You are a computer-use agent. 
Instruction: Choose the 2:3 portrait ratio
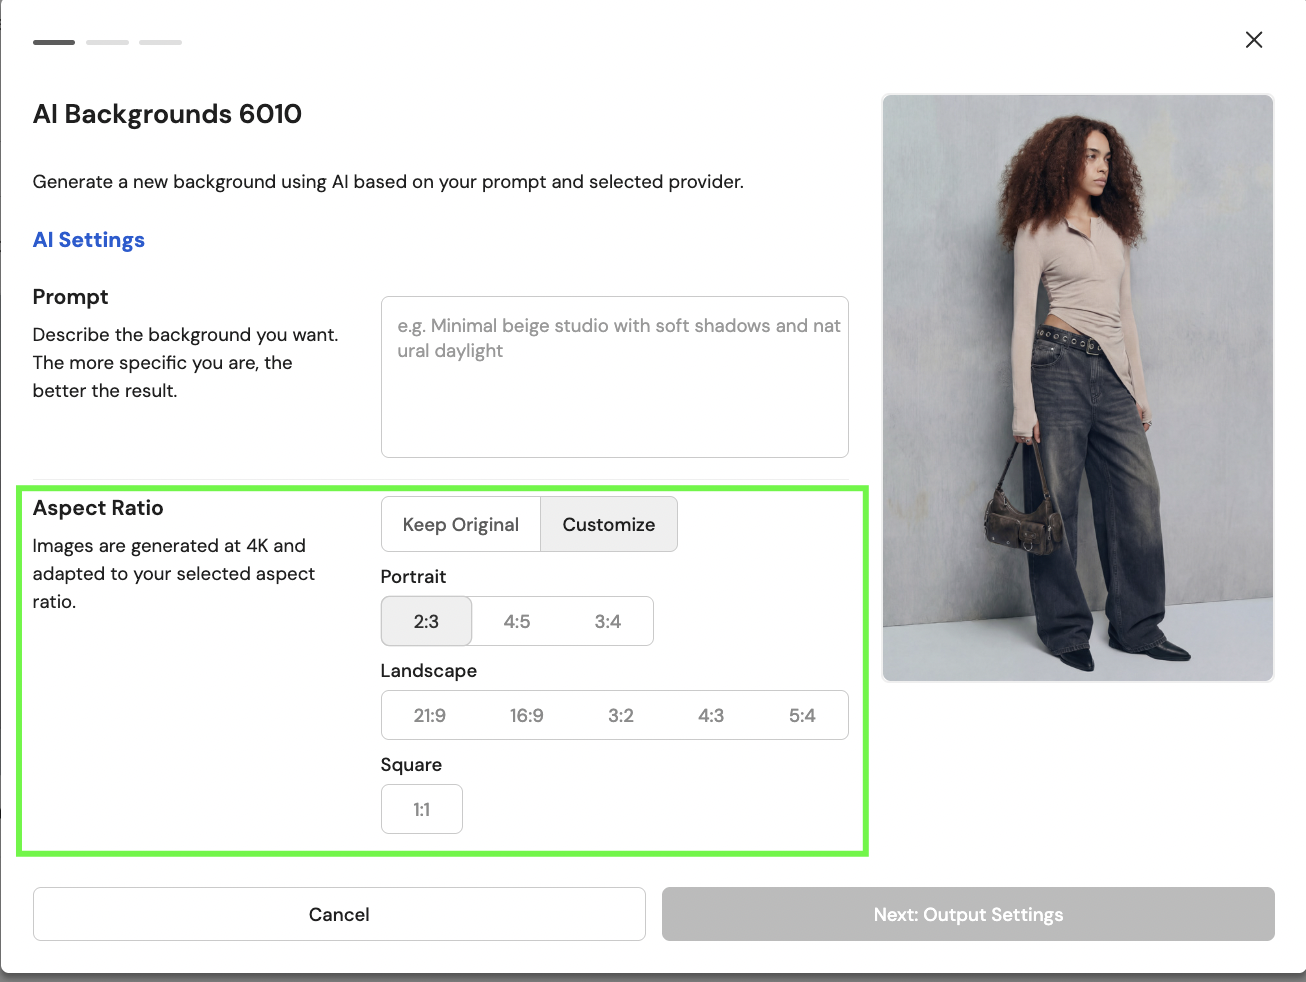[426, 621]
